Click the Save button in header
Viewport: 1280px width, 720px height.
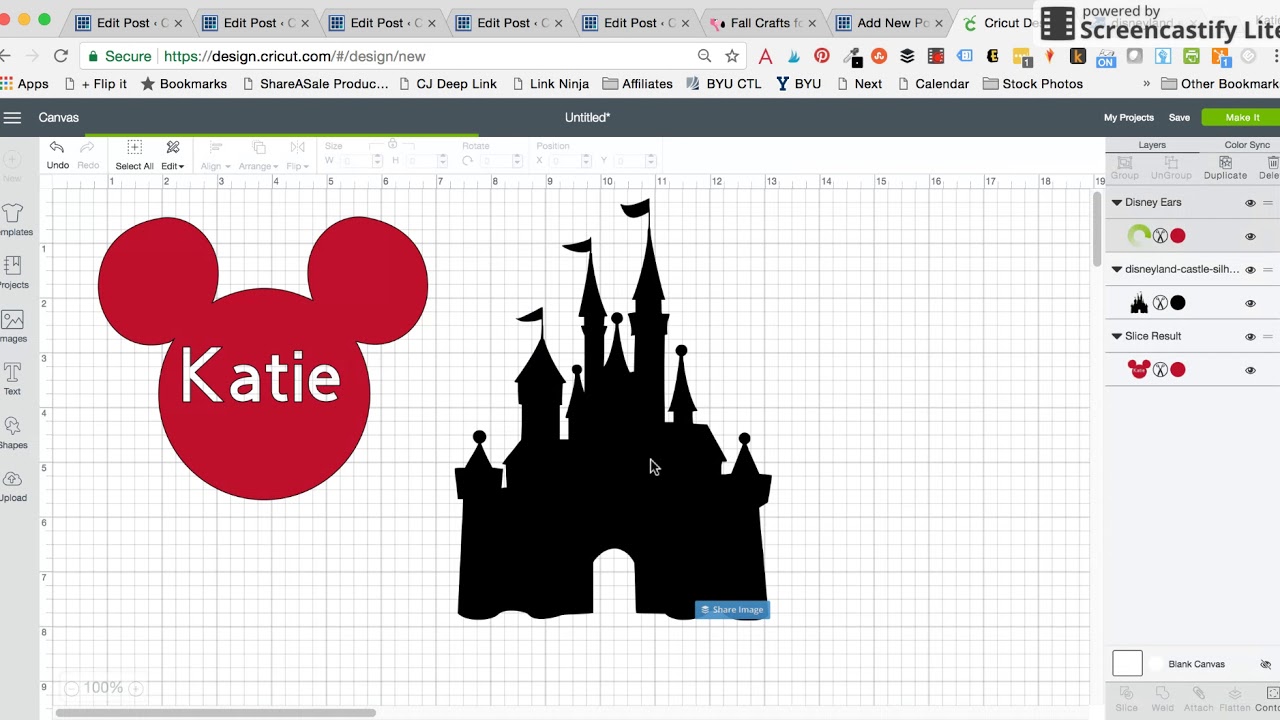click(1179, 118)
